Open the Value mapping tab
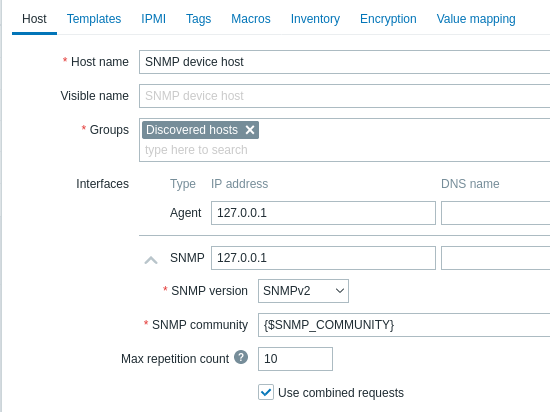The height and width of the screenshot is (412, 550). [476, 19]
